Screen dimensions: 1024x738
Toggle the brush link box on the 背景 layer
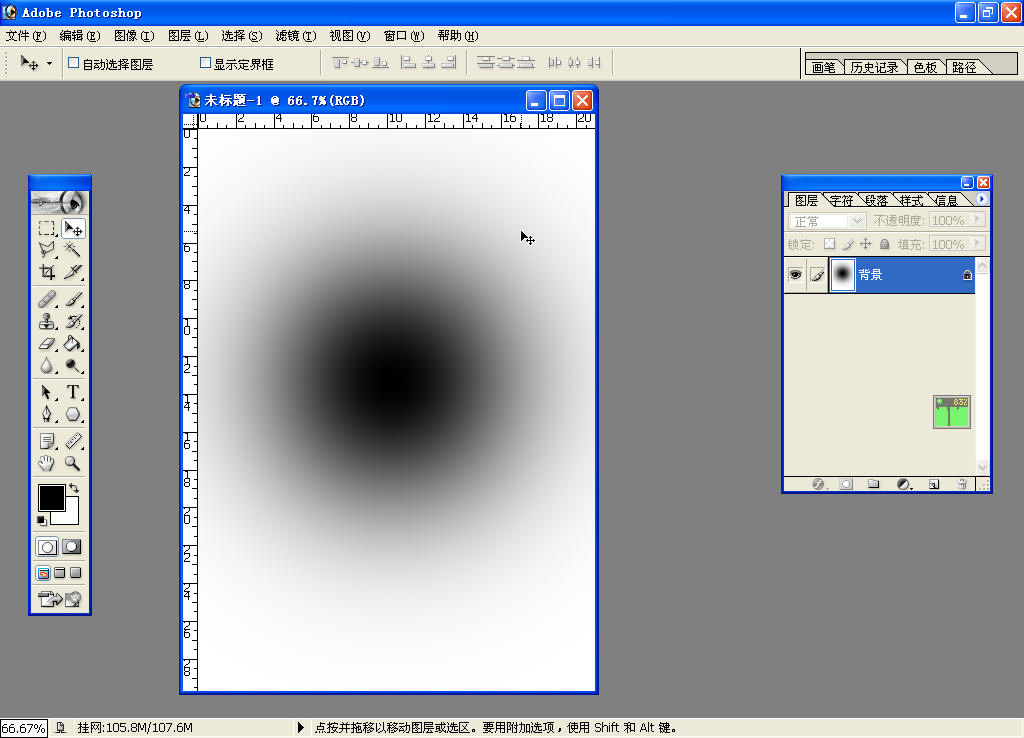pyautogui.click(x=817, y=274)
